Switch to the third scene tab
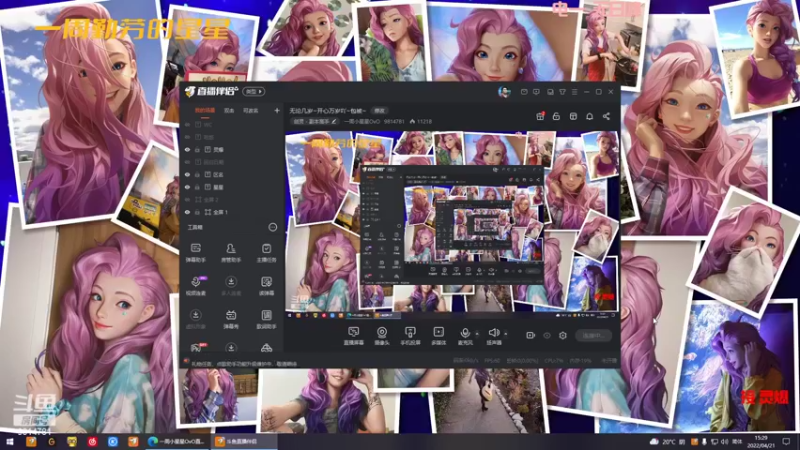This screenshot has width=800, height=450. 251,110
